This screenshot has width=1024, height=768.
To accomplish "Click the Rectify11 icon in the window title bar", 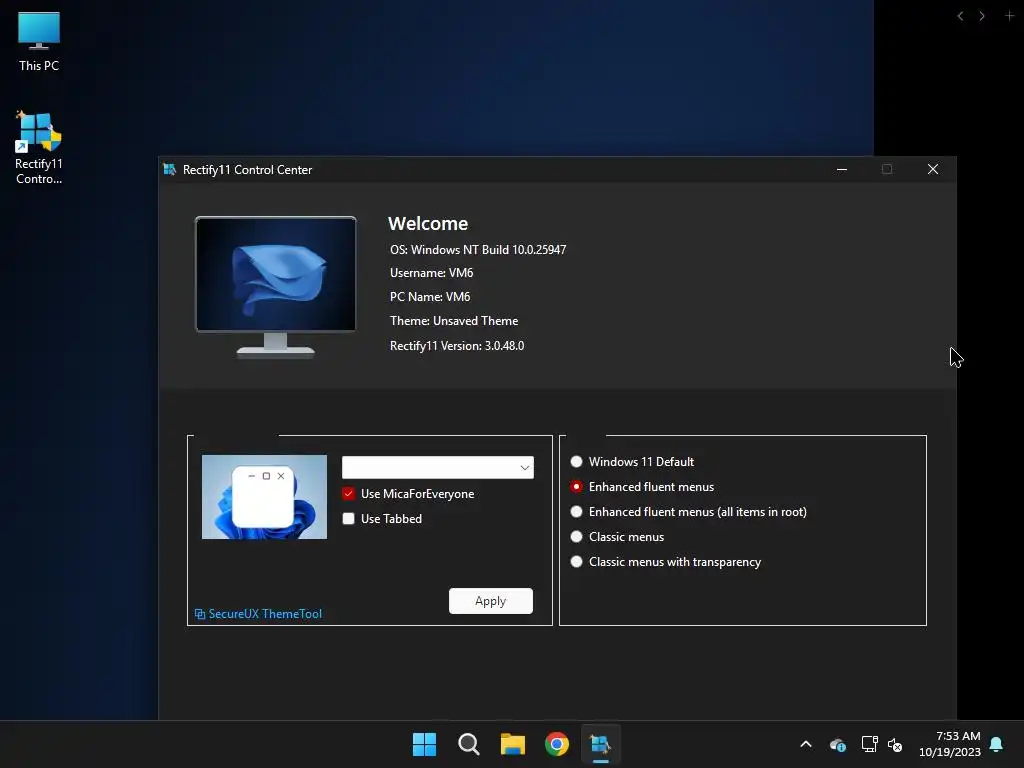I will (x=170, y=170).
